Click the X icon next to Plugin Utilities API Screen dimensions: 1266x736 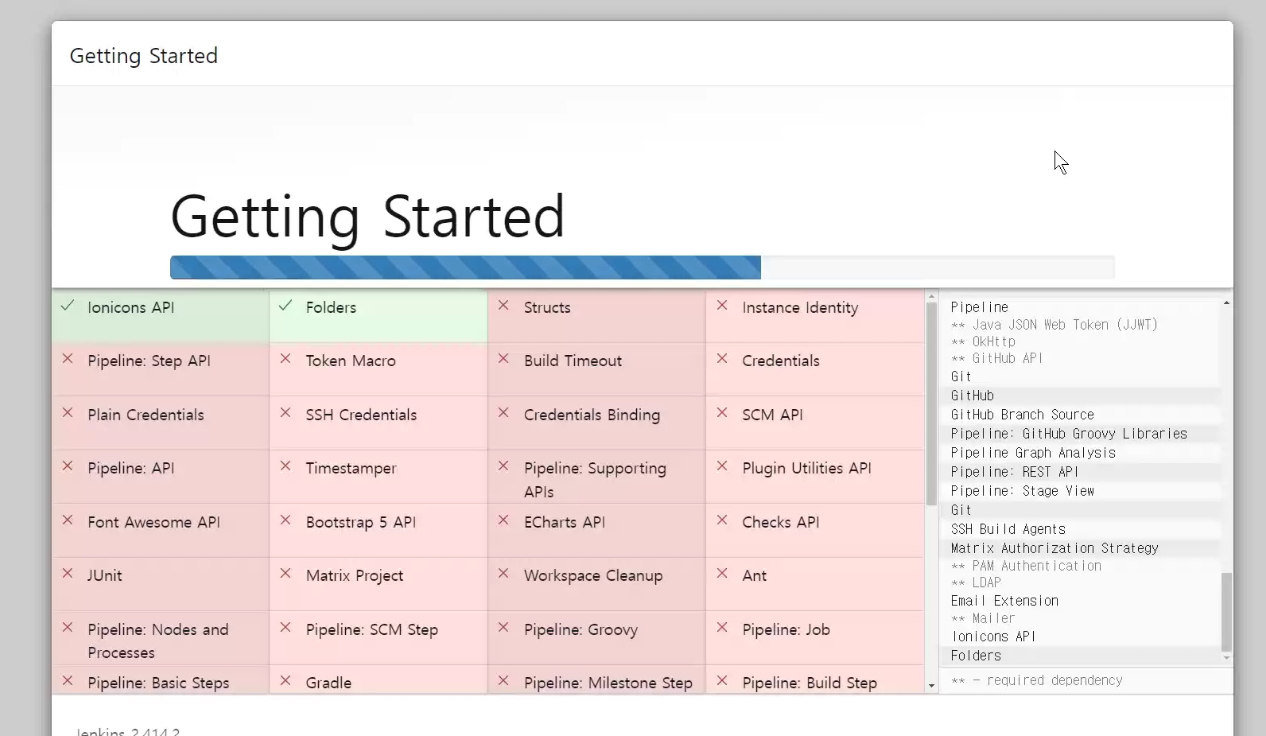coord(721,467)
